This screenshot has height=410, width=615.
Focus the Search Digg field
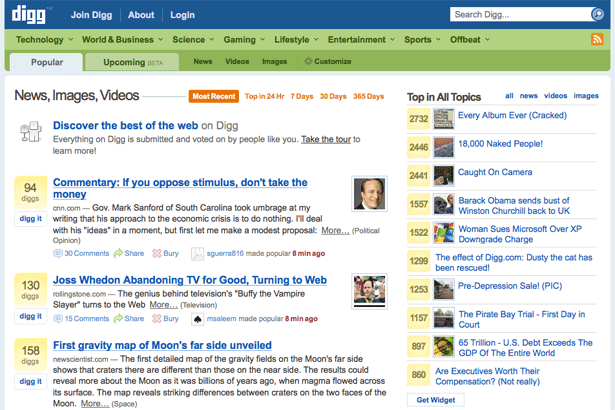click(x=520, y=15)
